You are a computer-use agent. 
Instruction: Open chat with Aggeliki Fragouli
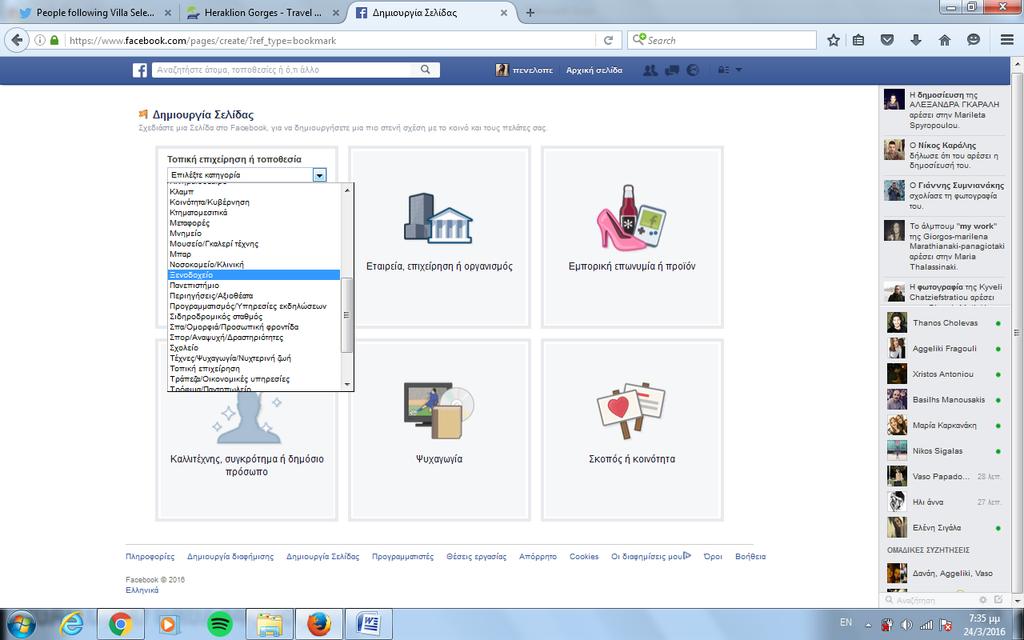[945, 349]
